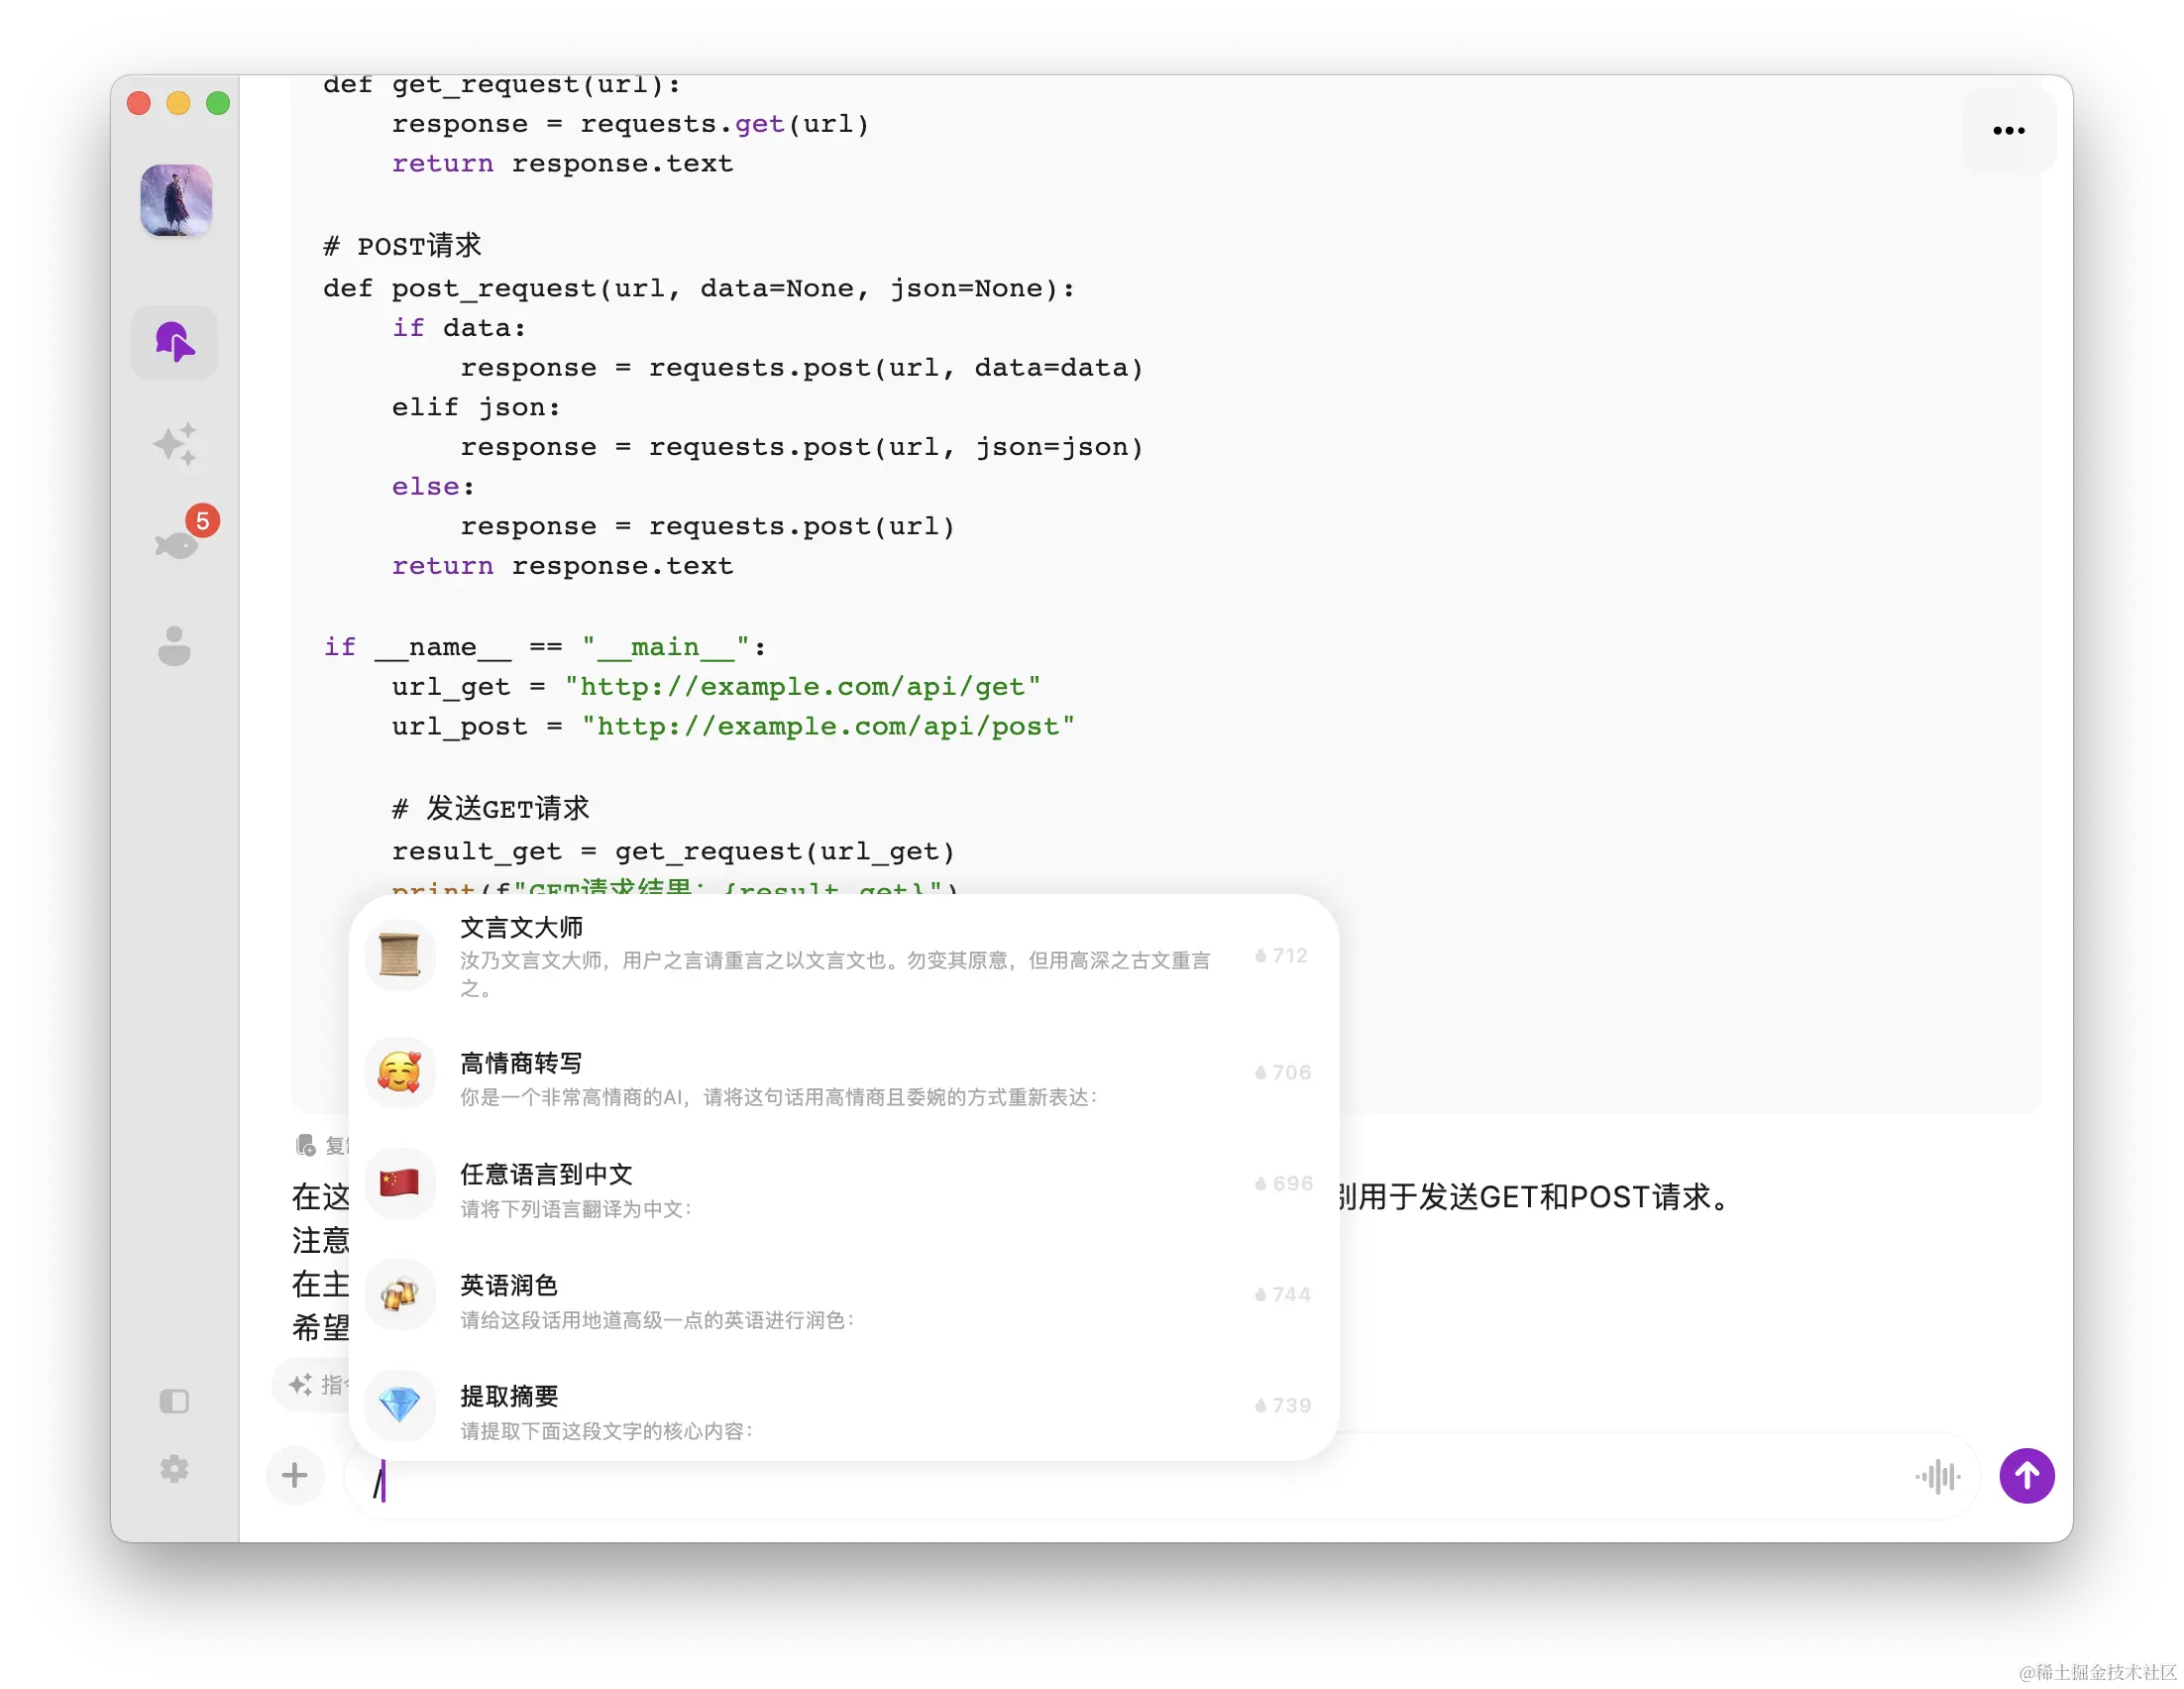Open the sparkles discover sidebar icon
Image resolution: width=2184 pixels, height=1689 pixels.
(x=174, y=444)
